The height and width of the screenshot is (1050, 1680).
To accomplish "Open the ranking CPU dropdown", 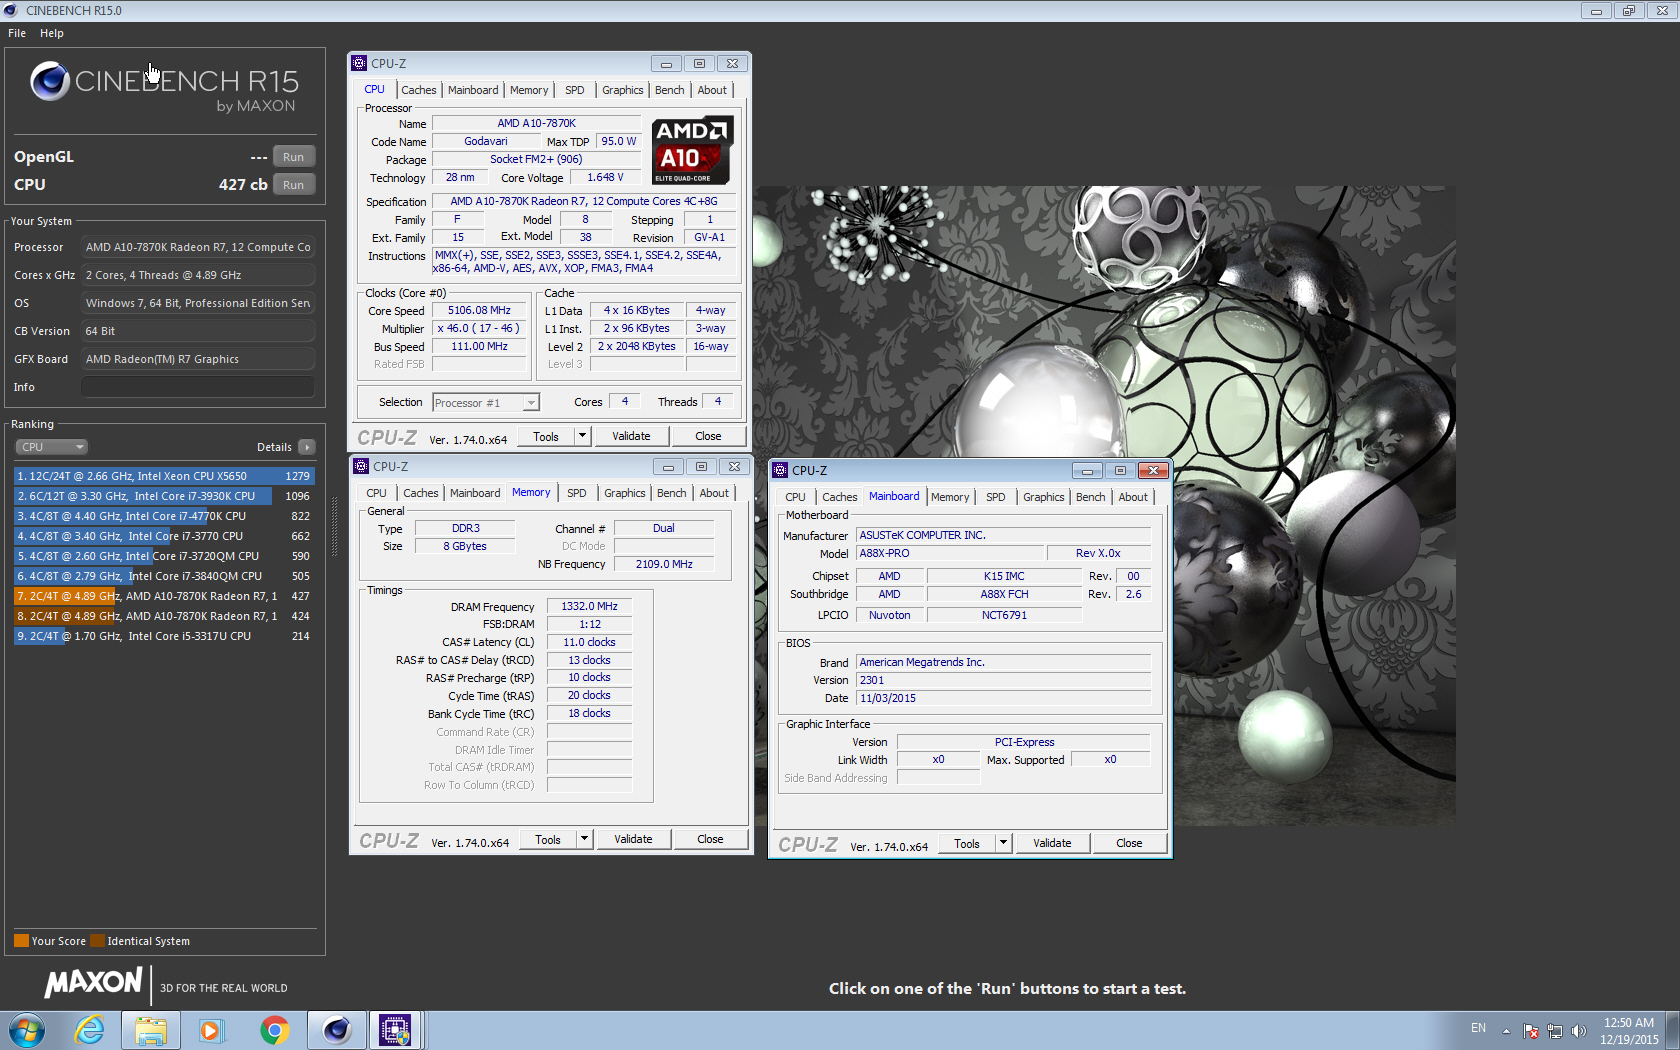I will [x=51, y=447].
